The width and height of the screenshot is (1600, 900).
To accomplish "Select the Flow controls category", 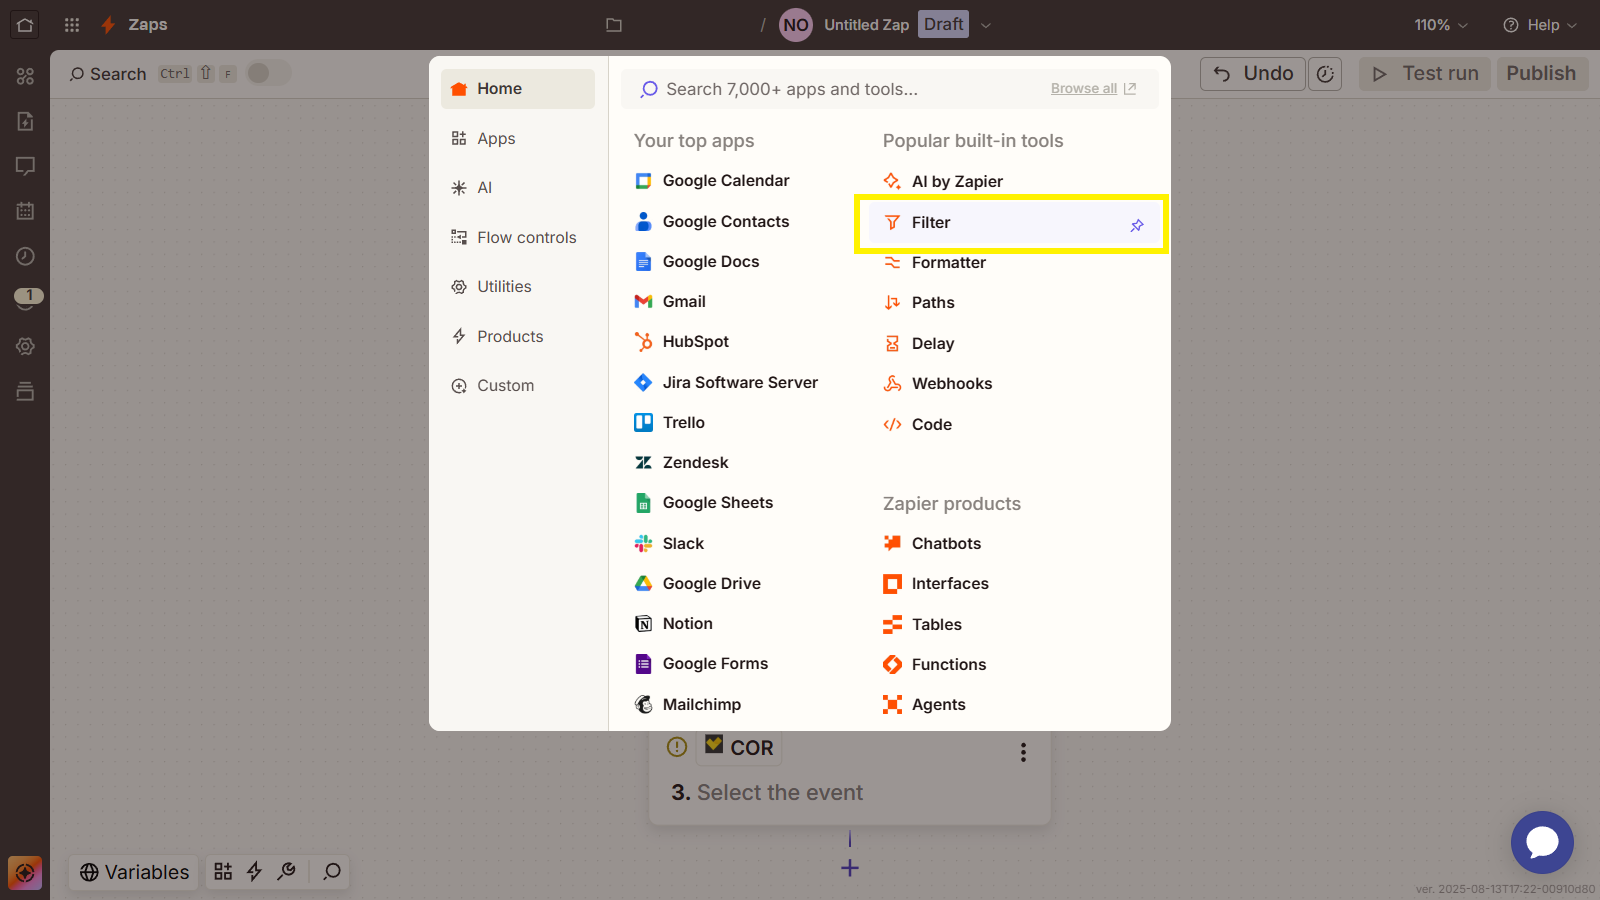I will click(518, 238).
